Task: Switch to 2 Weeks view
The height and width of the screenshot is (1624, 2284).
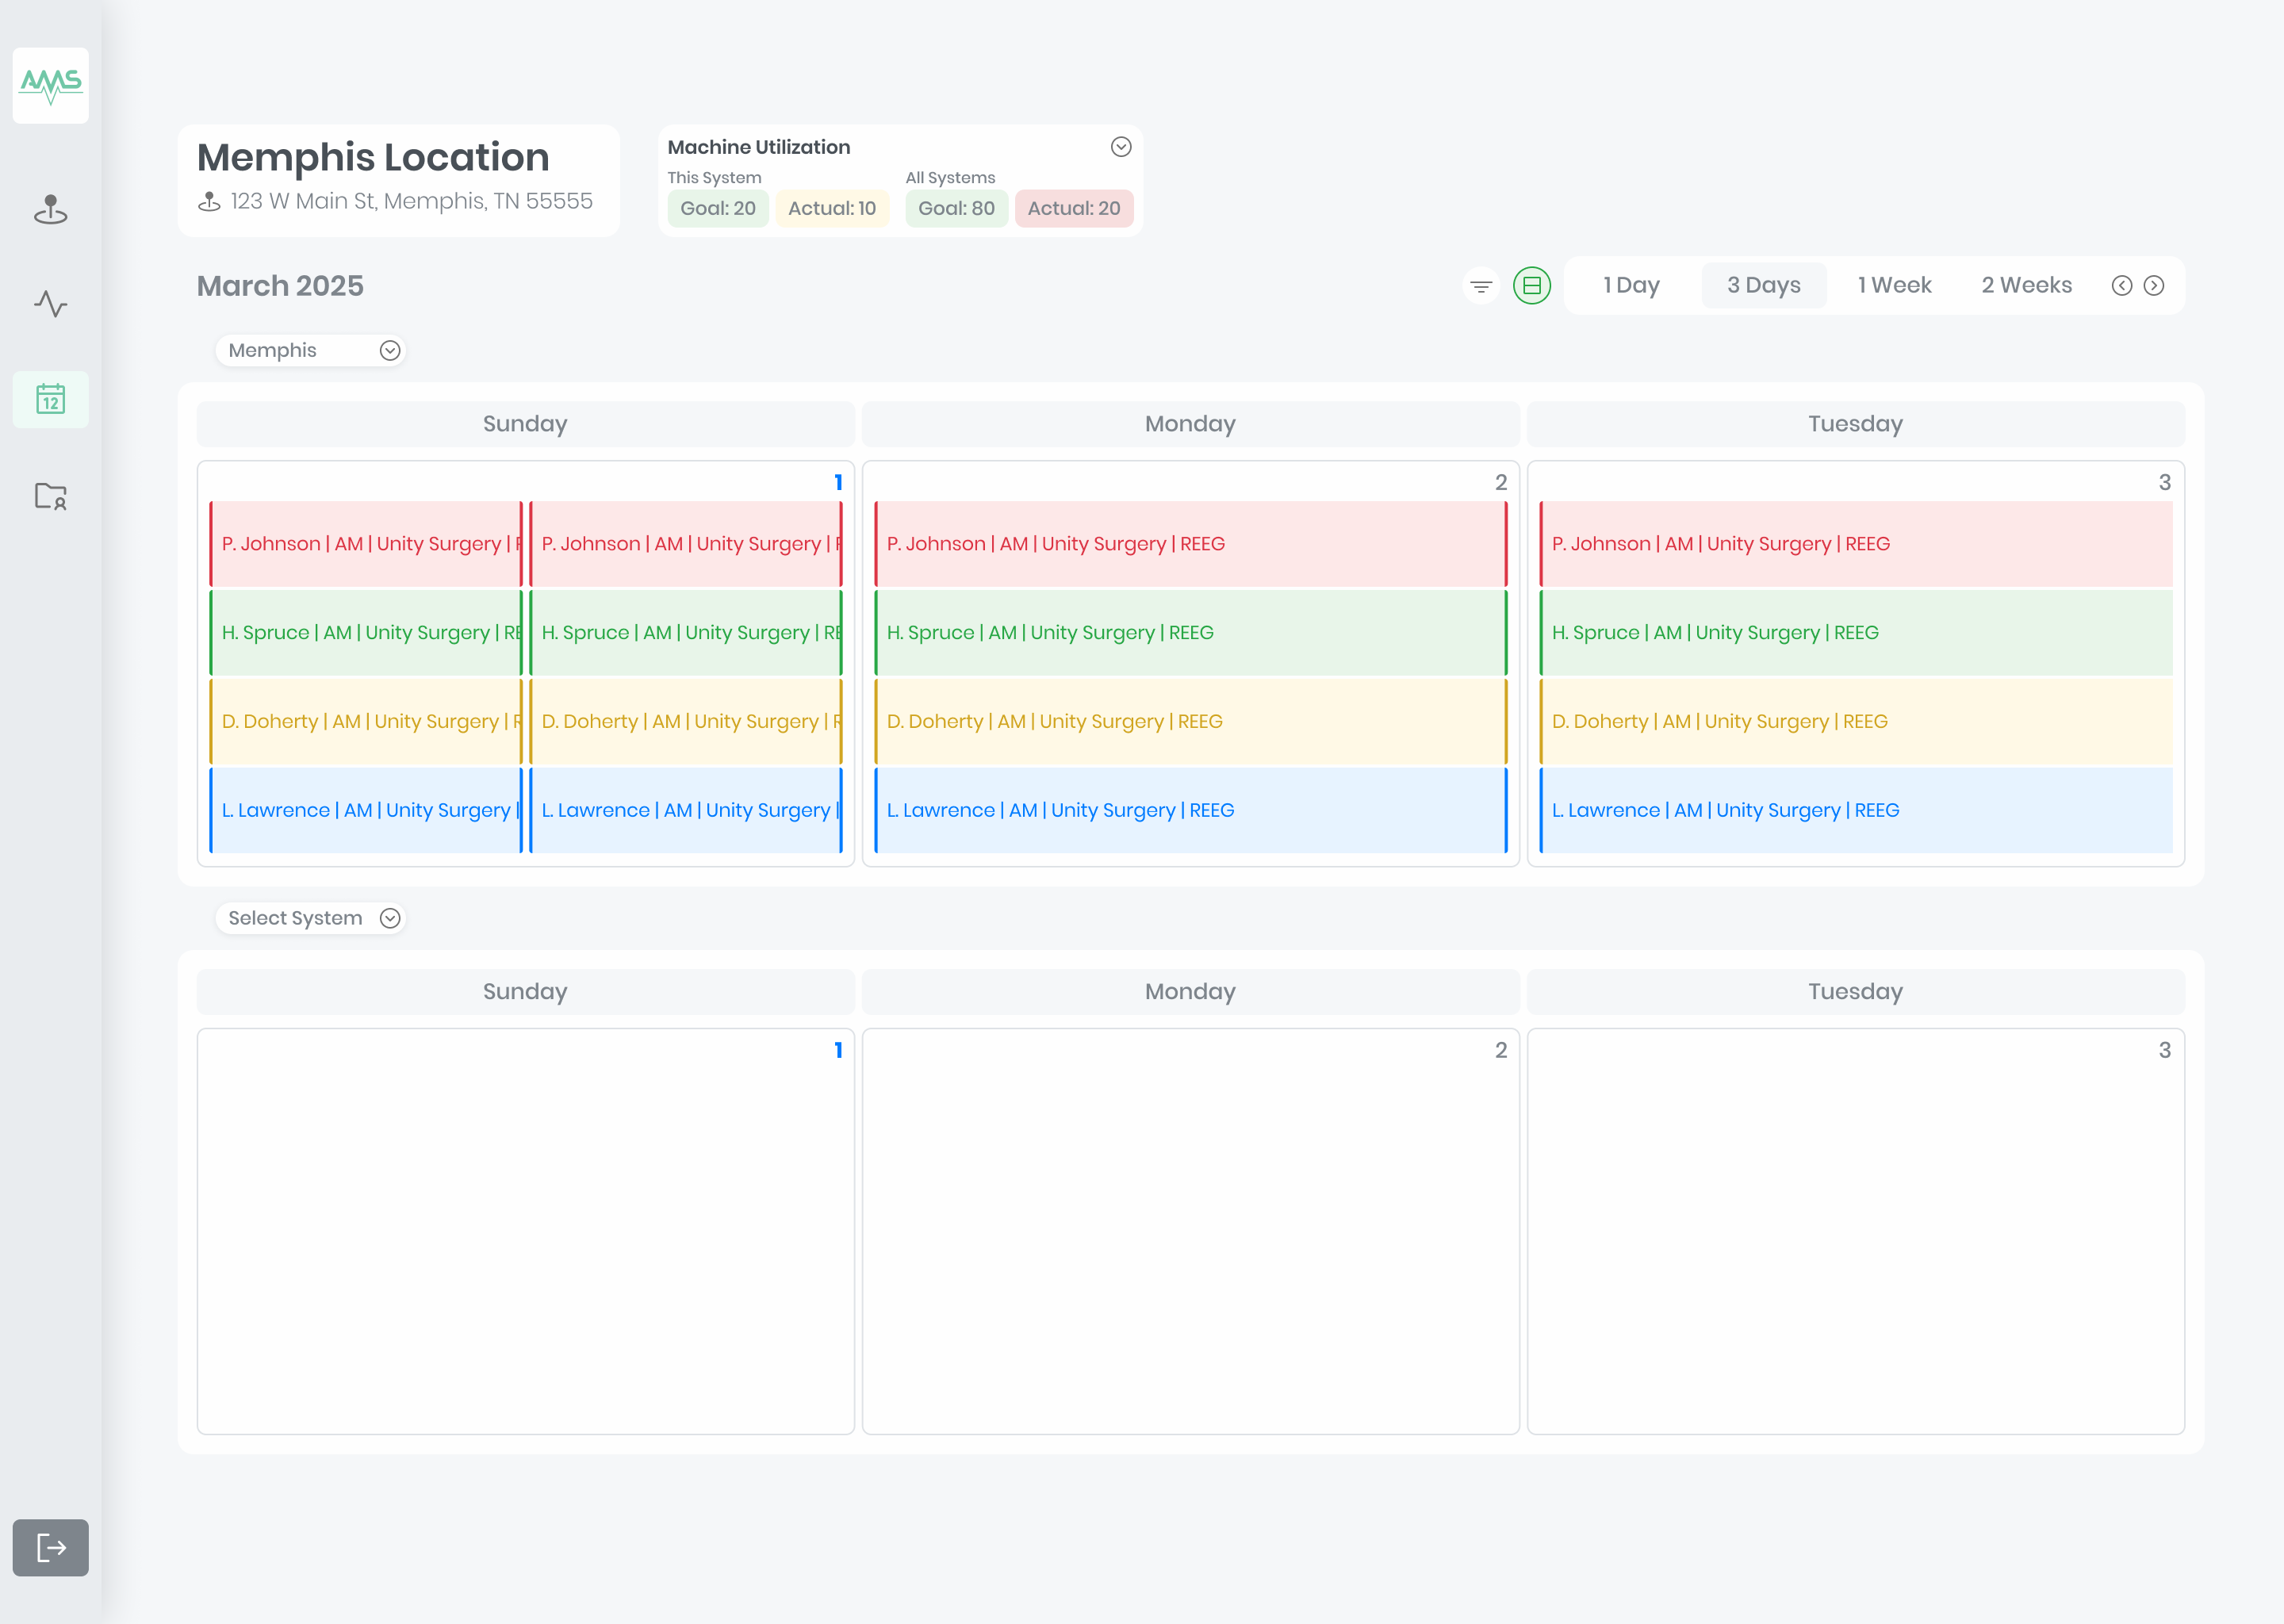Action: pos(2026,286)
